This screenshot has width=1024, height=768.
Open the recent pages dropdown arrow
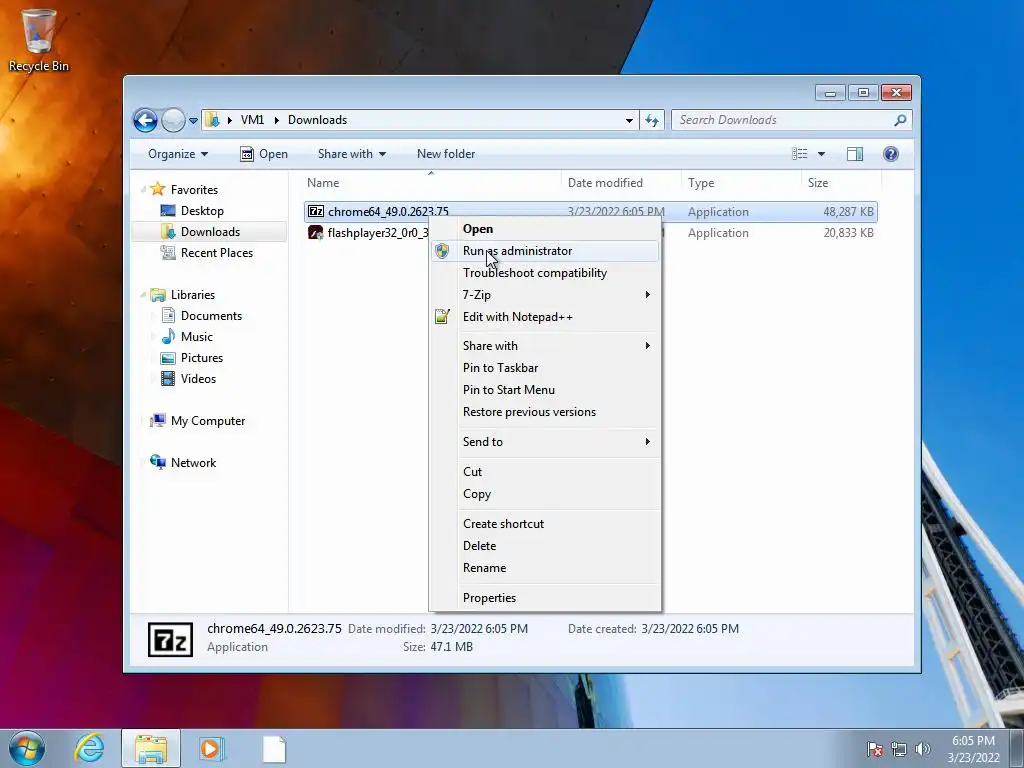coord(193,121)
